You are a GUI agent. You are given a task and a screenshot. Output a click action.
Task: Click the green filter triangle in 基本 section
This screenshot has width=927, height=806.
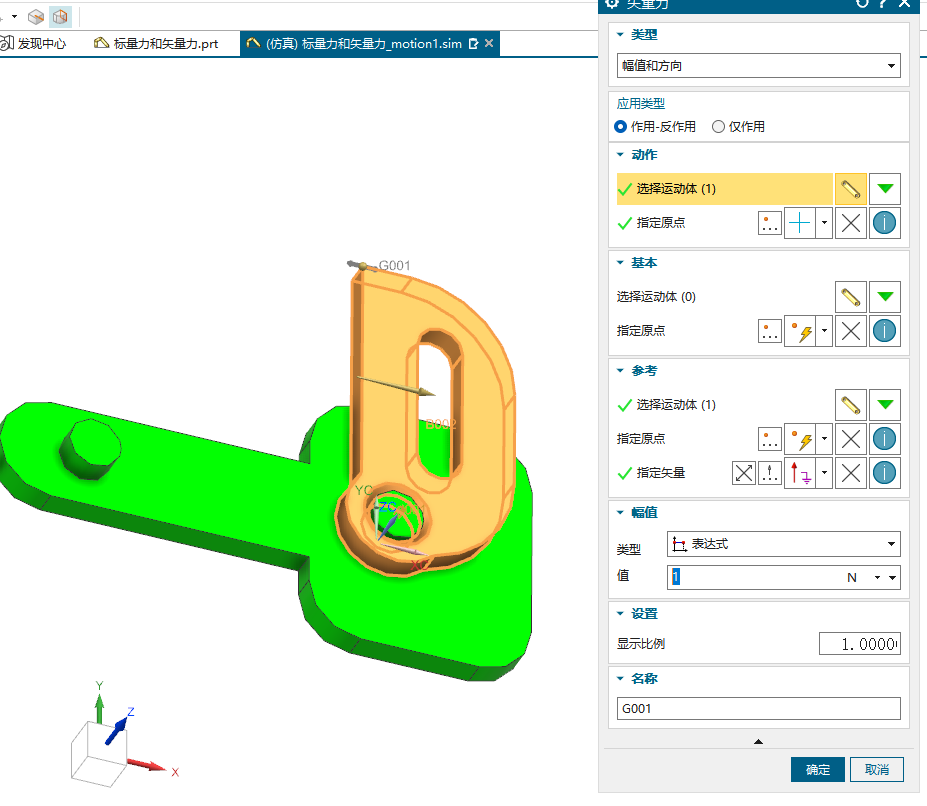pos(885,297)
